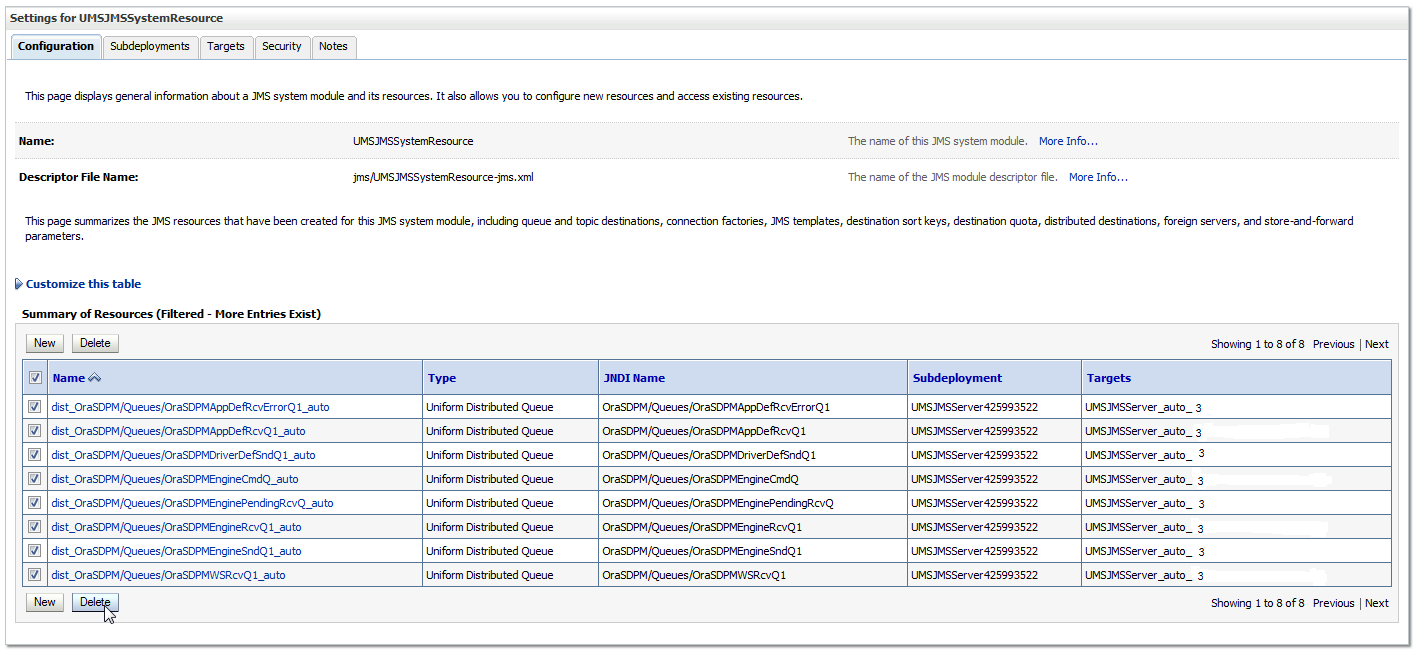
Task: Uncheck the OraSDPMWSRcvQ1_auto row checkbox
Action: [x=35, y=575]
